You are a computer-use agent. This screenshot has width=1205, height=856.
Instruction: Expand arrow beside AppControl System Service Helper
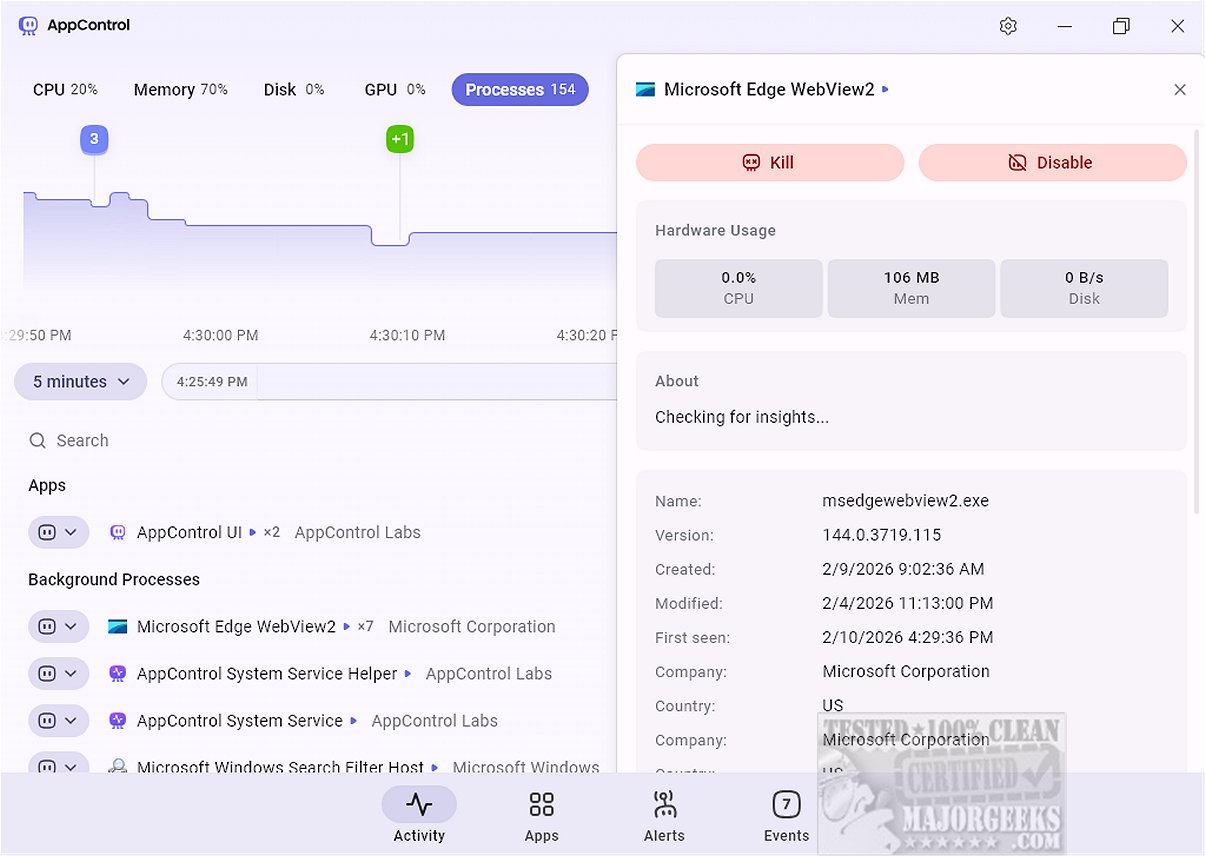point(408,673)
